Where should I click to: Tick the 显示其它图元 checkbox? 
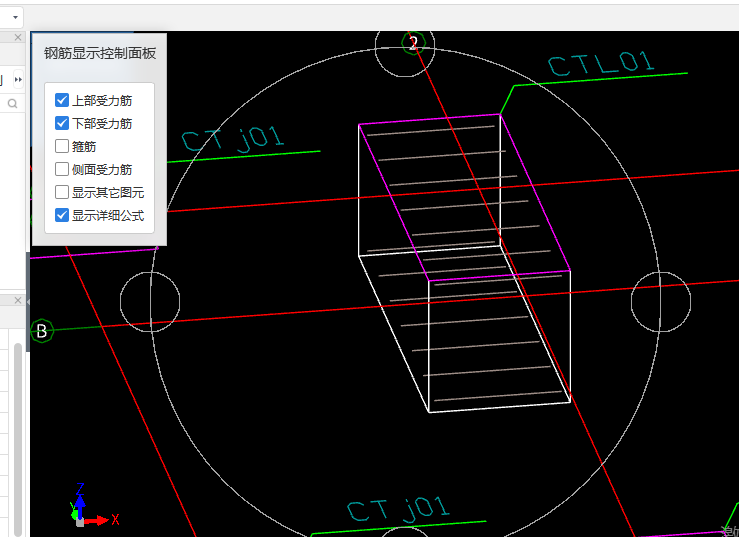click(62, 192)
